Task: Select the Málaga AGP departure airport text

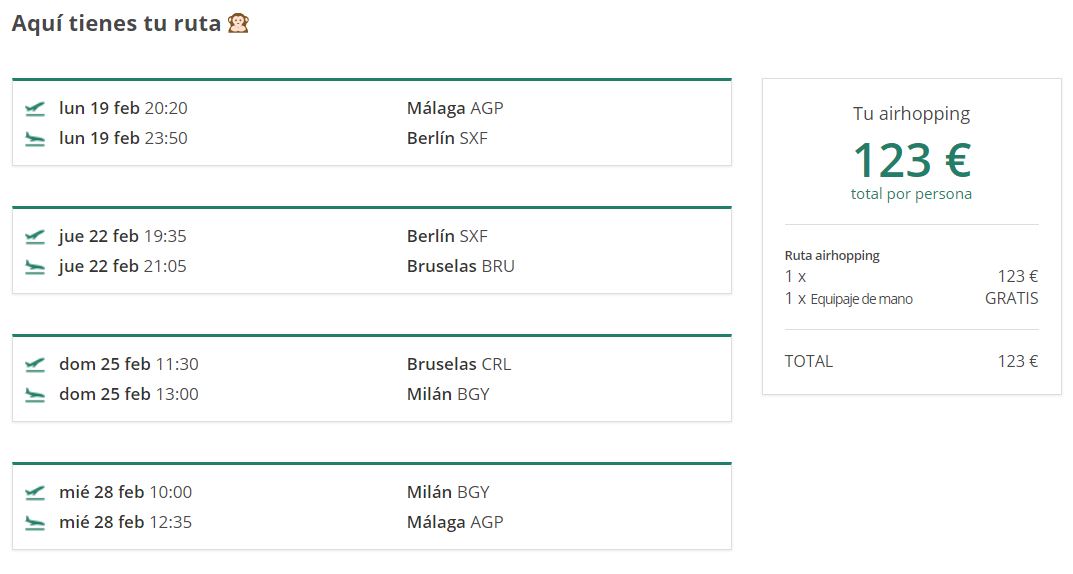Action: tap(455, 108)
